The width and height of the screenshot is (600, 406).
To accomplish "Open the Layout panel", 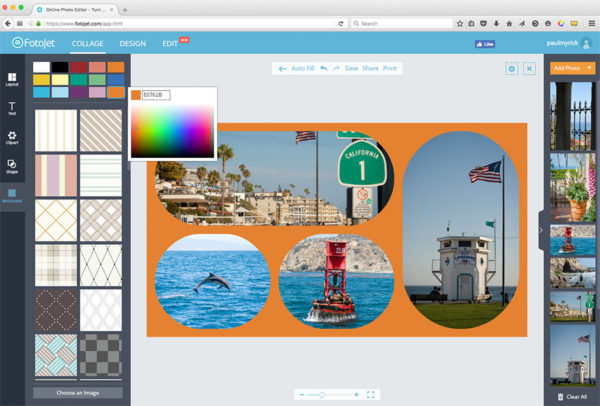I will [x=12, y=79].
